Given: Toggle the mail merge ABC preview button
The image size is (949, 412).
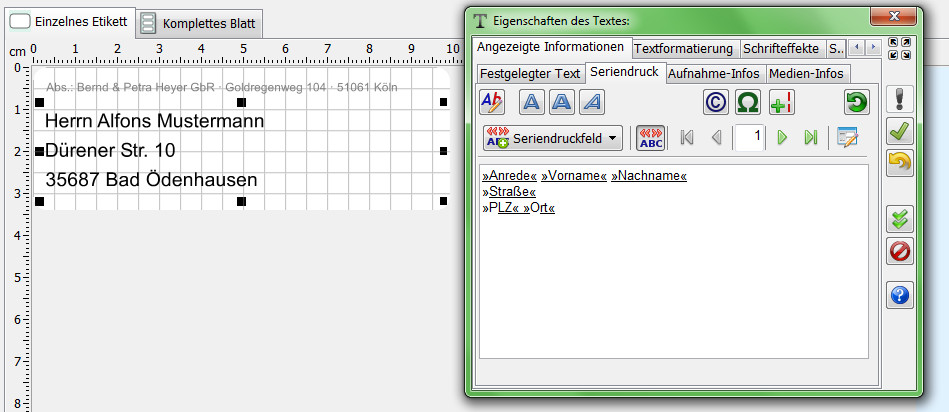Looking at the screenshot, I should [651, 138].
